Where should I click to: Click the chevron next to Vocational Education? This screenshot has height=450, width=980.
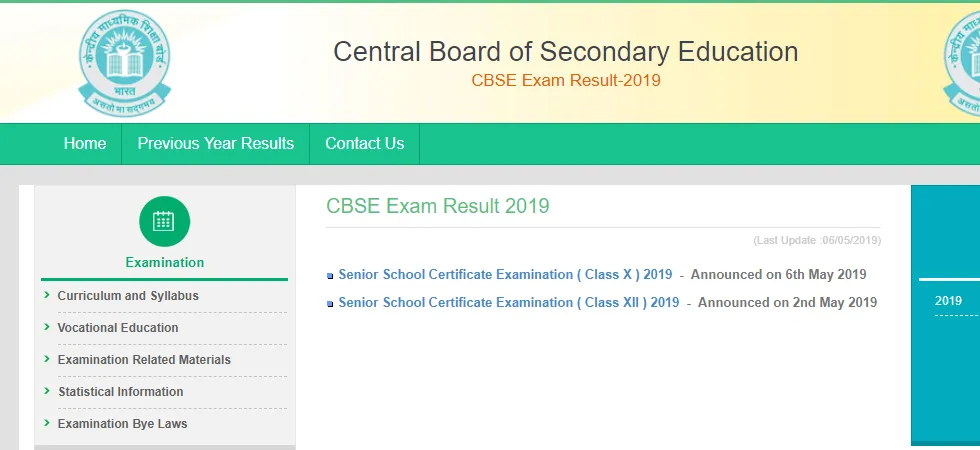point(47,326)
